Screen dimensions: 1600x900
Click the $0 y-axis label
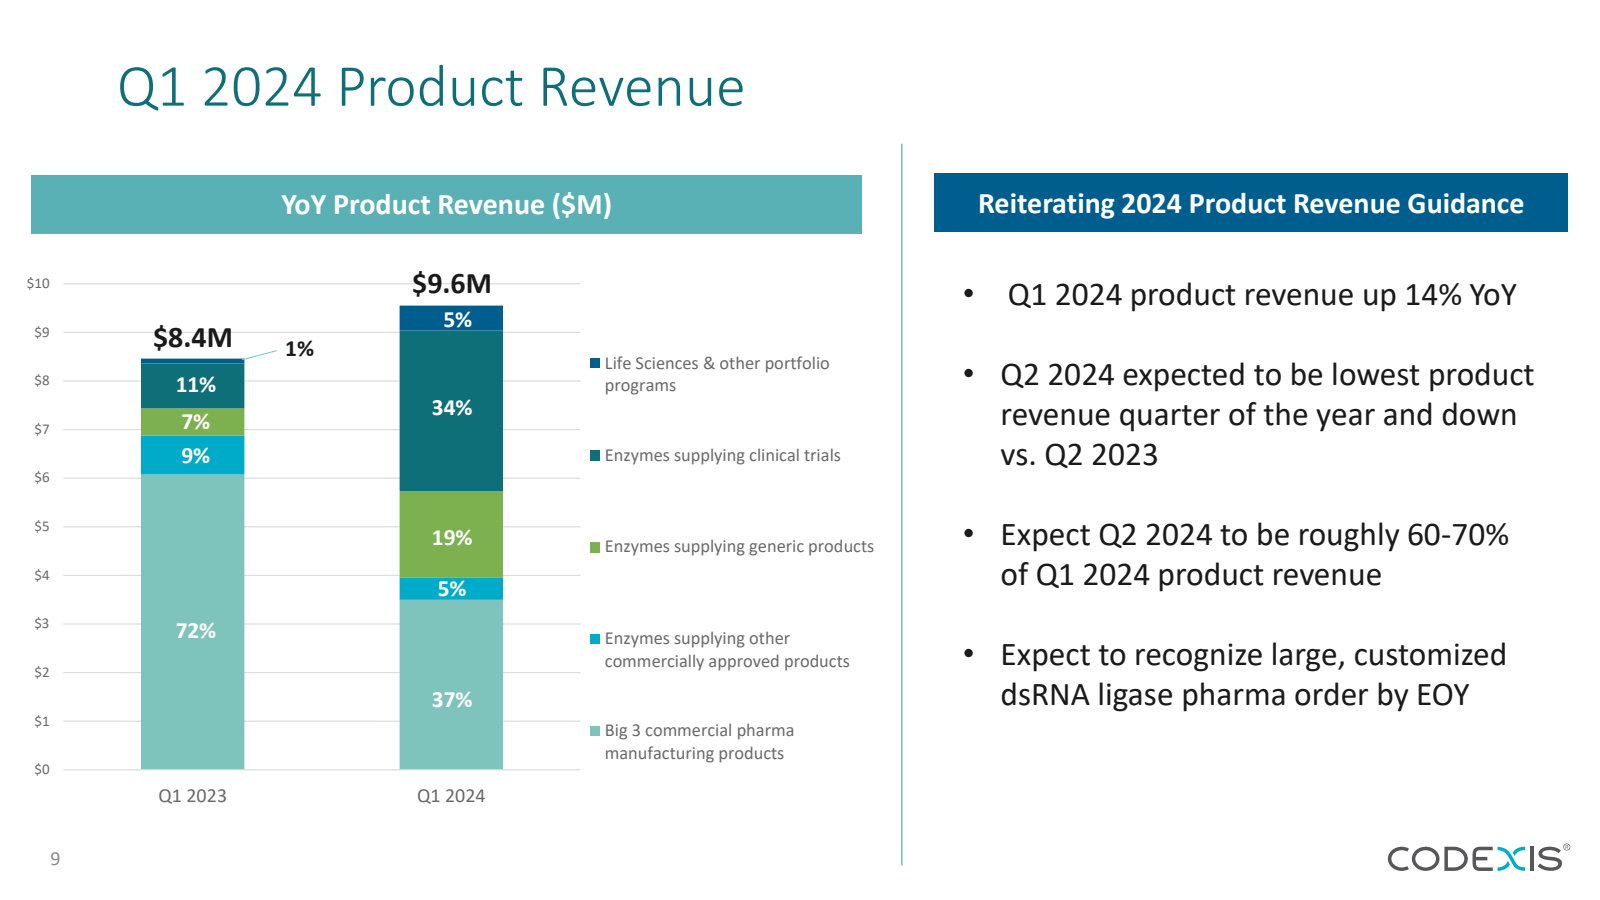pos(42,770)
